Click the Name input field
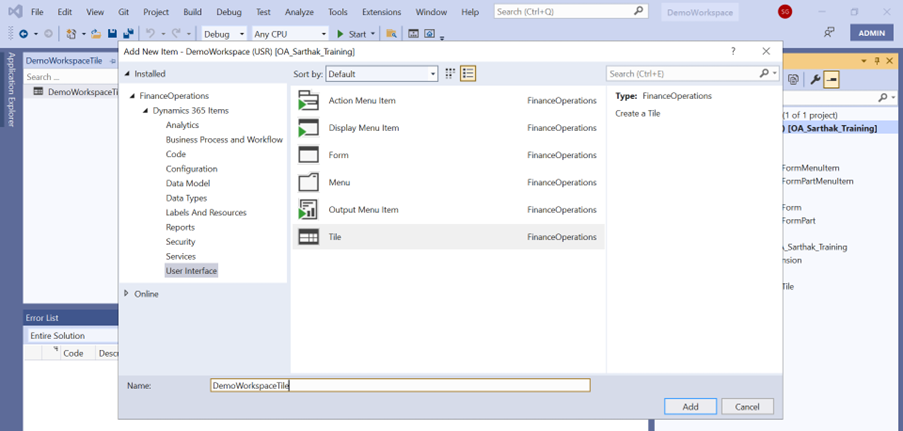The image size is (903, 431). 400,385
